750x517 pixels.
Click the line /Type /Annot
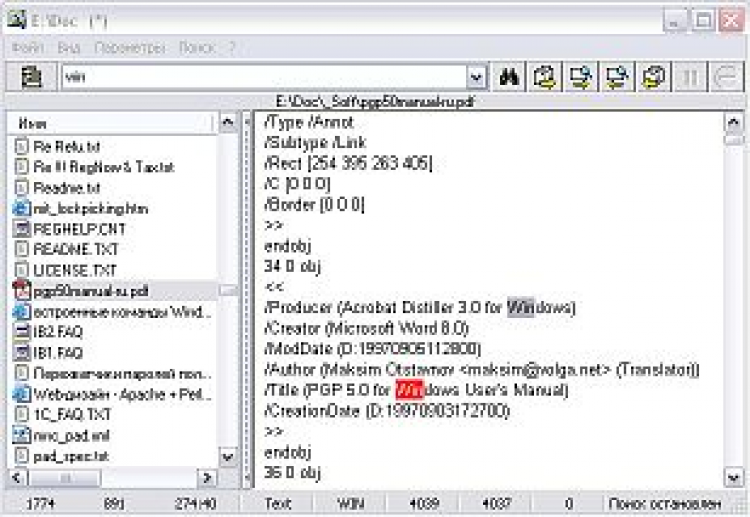click(309, 122)
